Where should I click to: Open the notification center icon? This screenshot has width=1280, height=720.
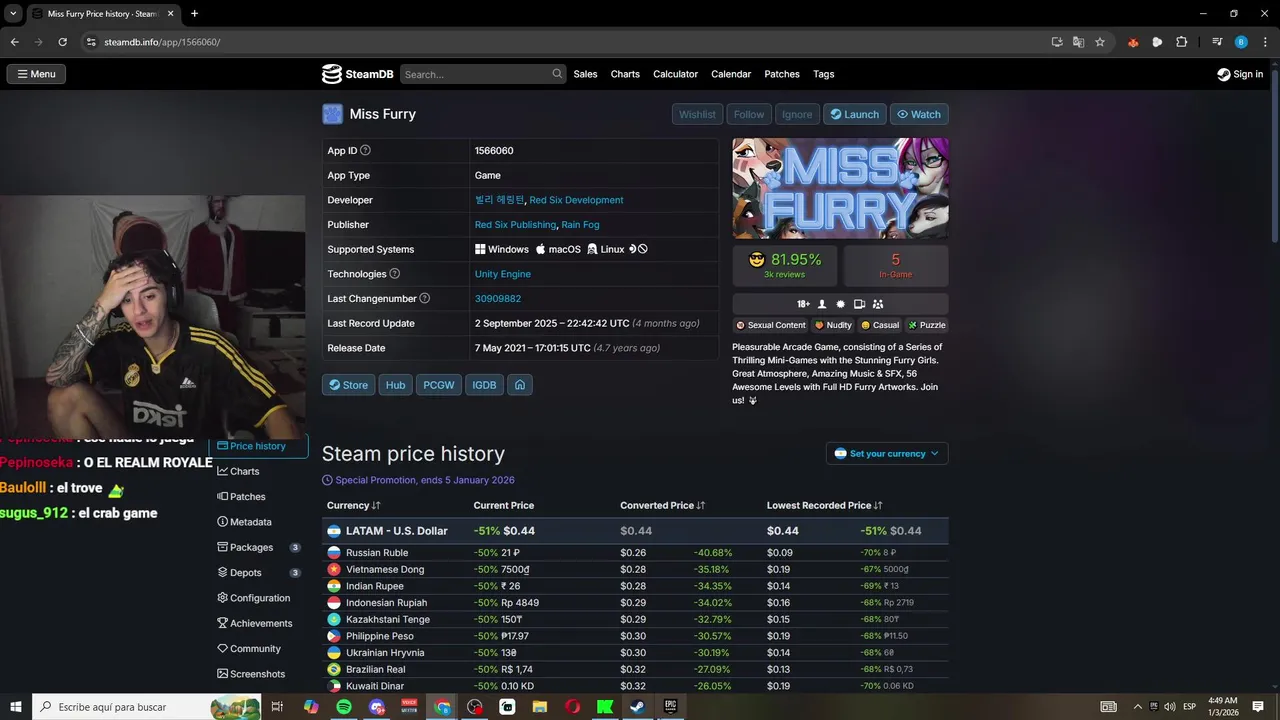pos(1258,707)
